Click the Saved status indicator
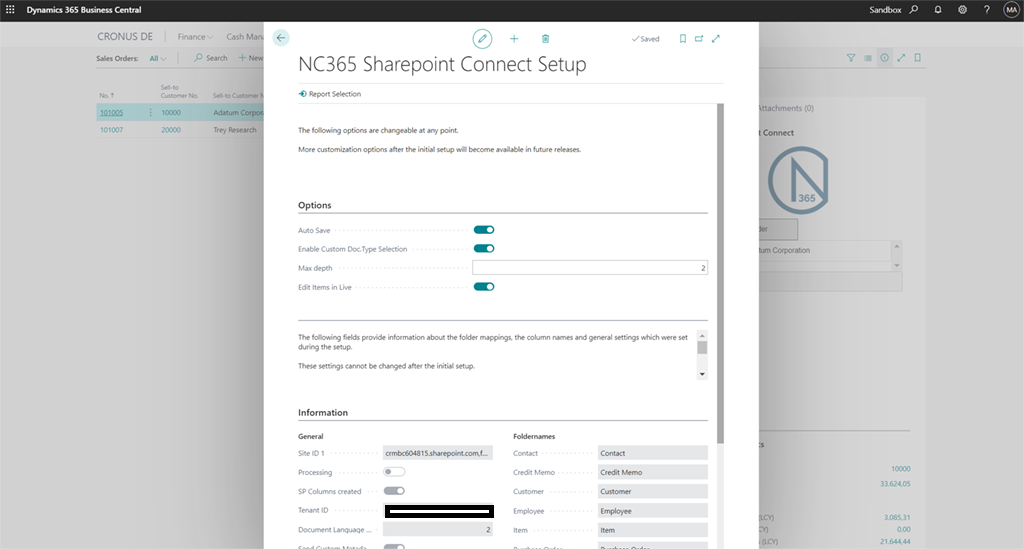This screenshot has width=1024, height=549. (645, 39)
